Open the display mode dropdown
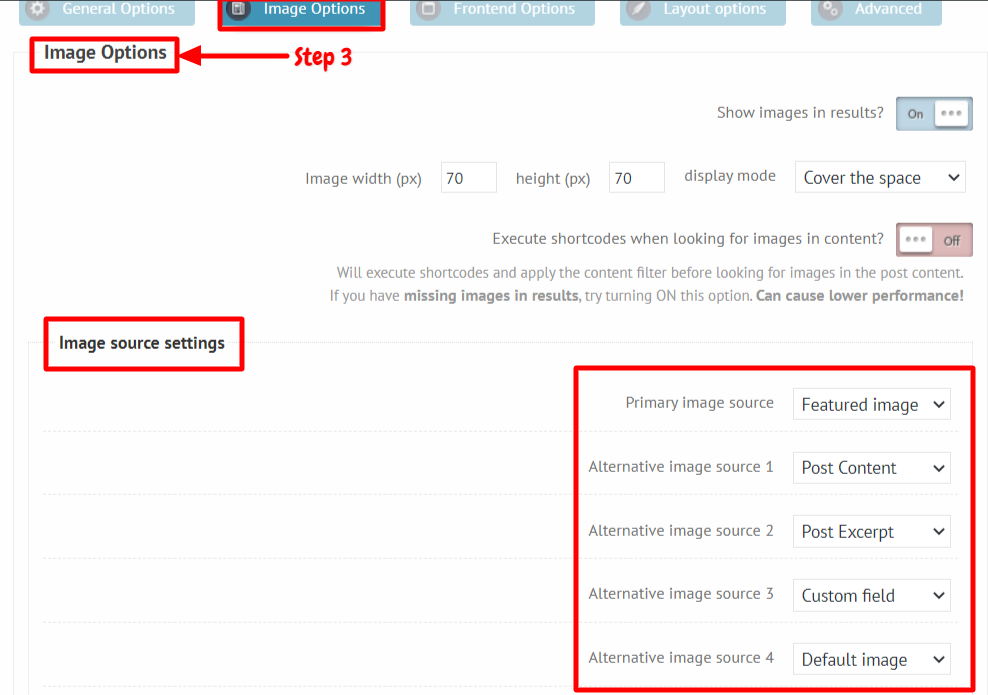Viewport: 988px width, 695px height. pos(880,178)
